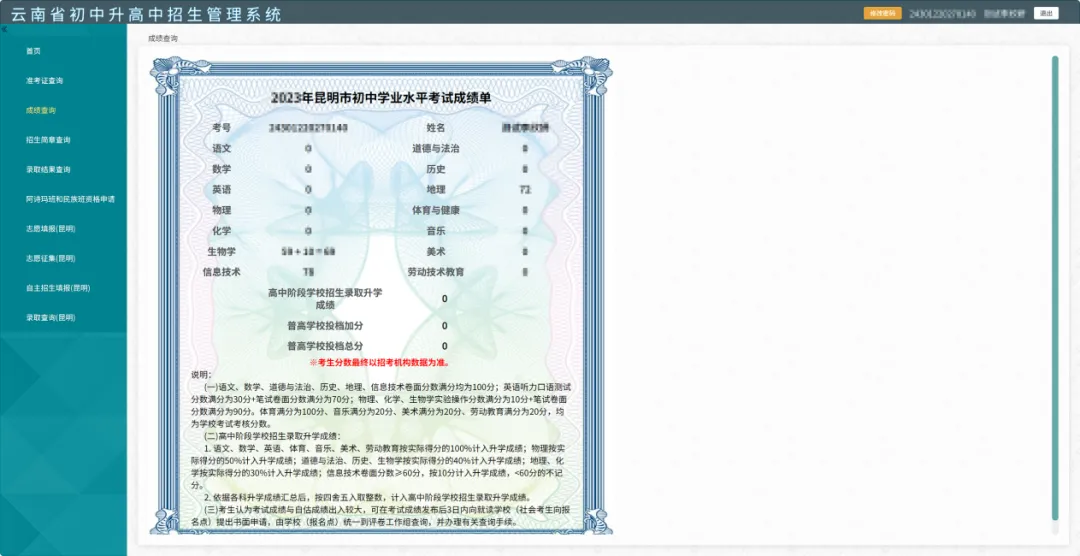Image resolution: width=1080 pixels, height=556 pixels.
Task: Click the 信息技术 subject label
Action: [222, 272]
